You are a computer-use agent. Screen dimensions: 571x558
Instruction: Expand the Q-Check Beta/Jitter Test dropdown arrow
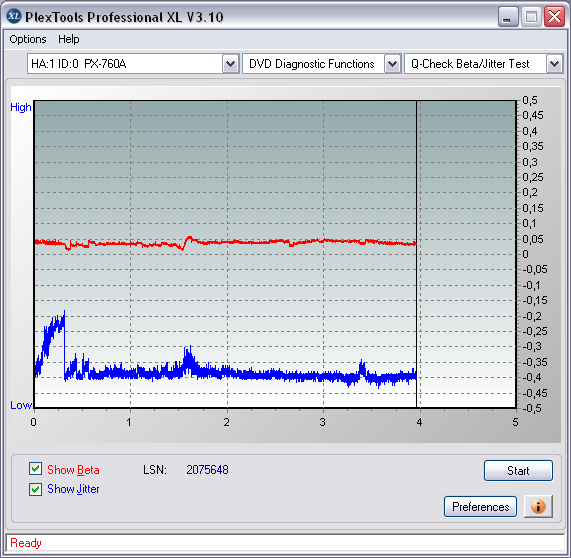(x=554, y=64)
